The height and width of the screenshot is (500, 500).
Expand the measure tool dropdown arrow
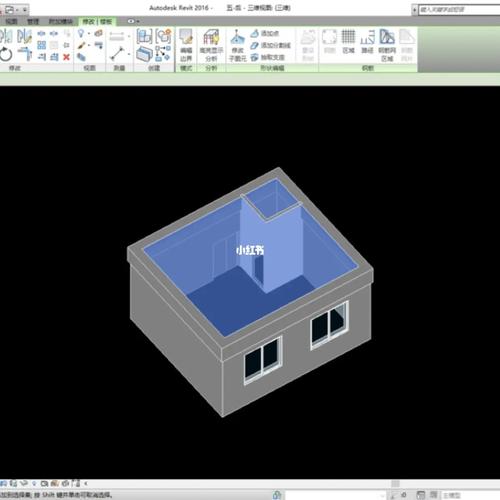[129, 54]
